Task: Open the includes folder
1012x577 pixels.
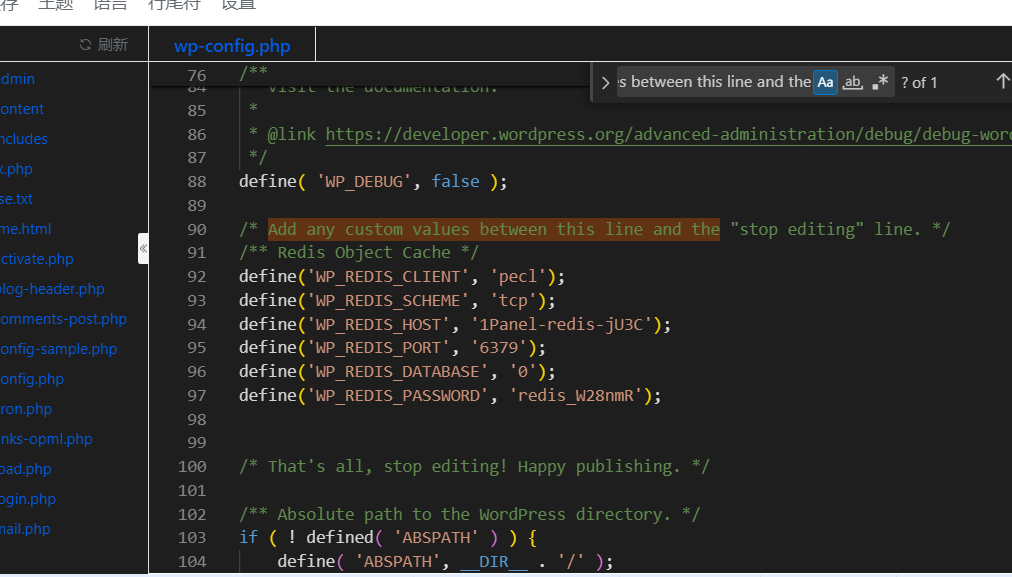Action: (x=23, y=139)
